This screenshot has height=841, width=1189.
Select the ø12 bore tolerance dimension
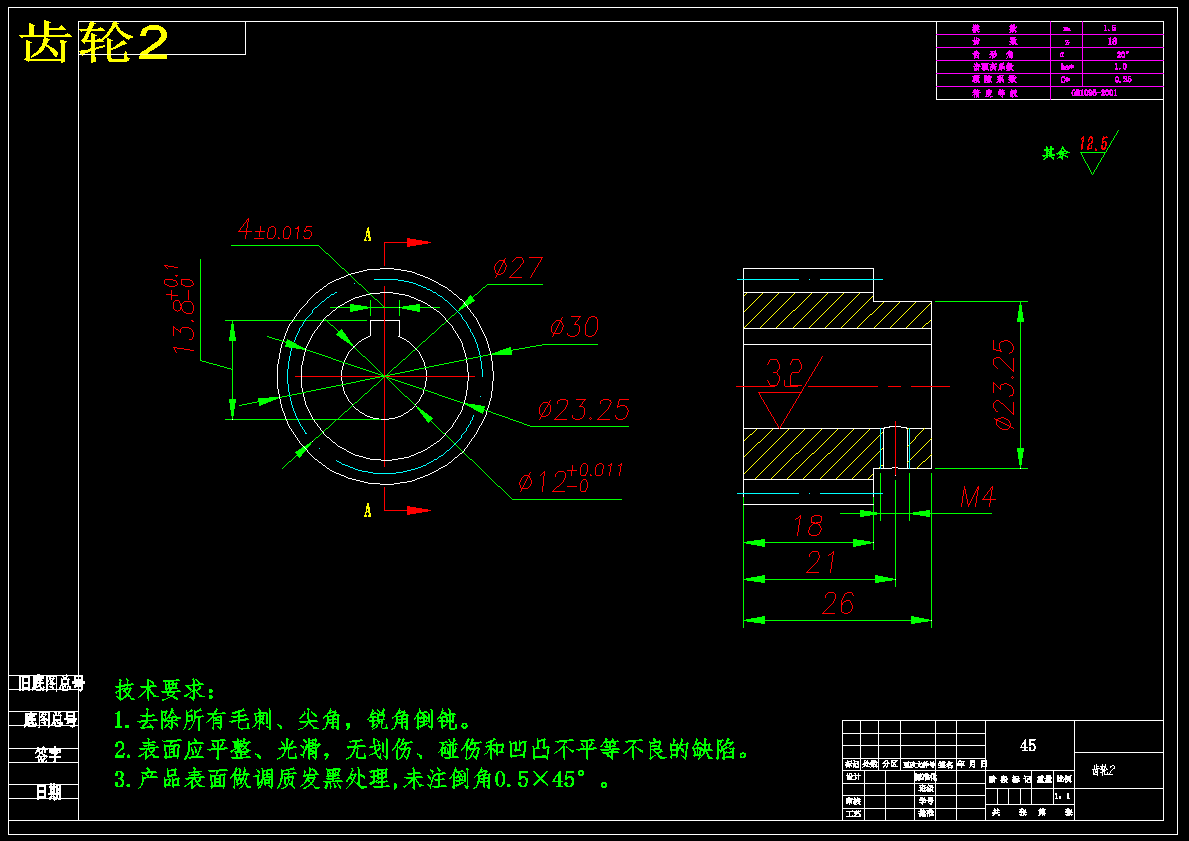570,479
